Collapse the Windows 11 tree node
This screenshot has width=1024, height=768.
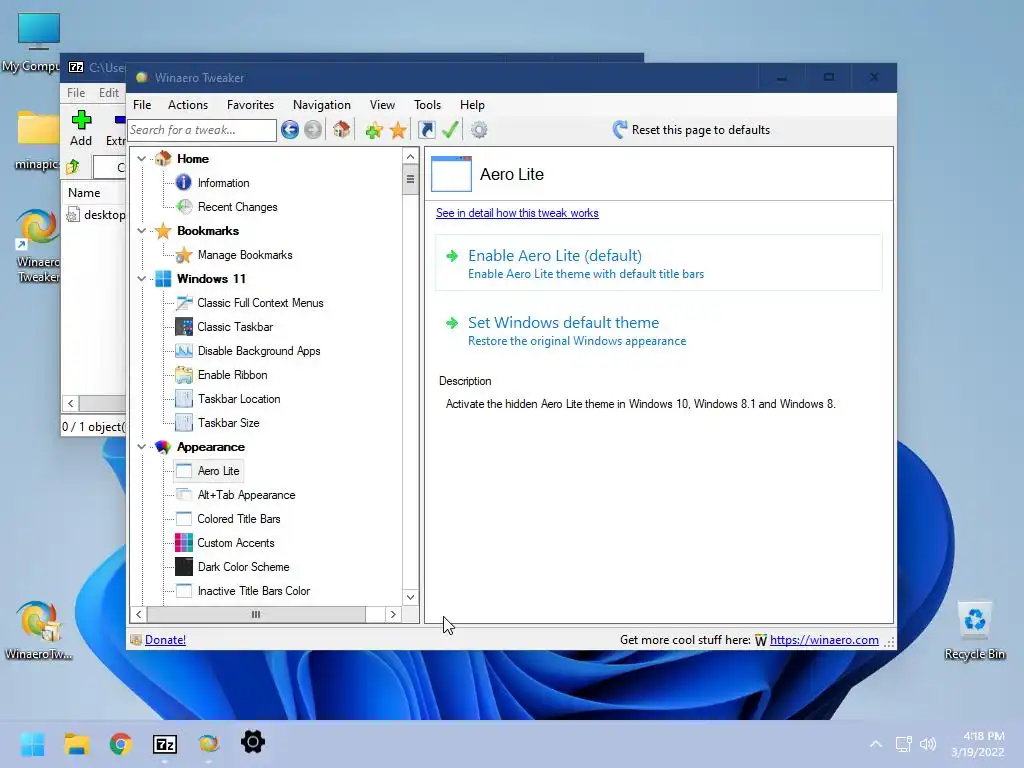tap(141, 279)
